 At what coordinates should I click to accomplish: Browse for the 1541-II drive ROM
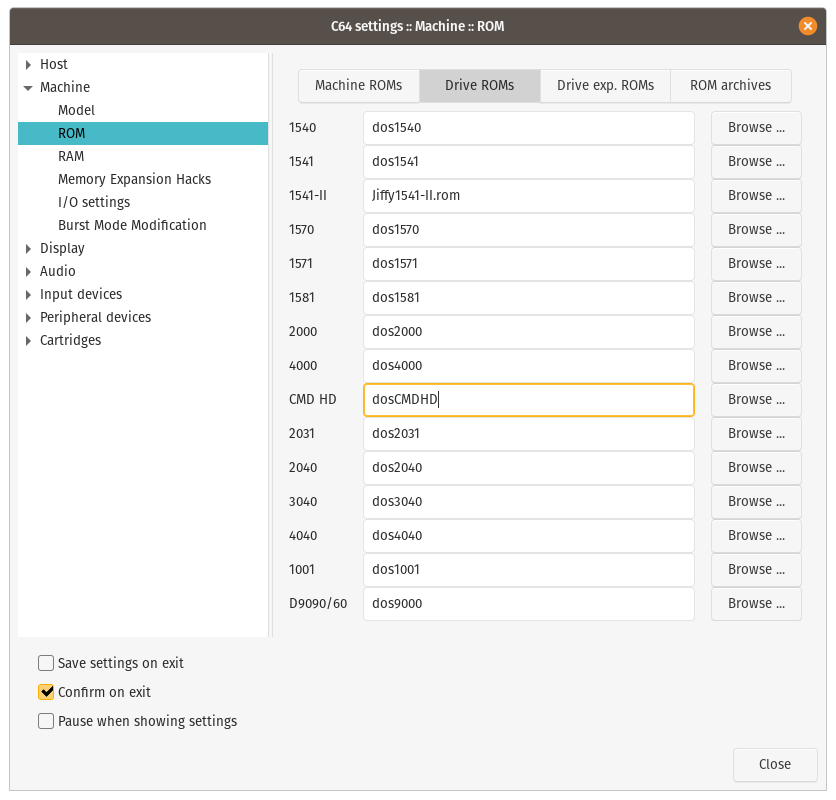tap(756, 196)
